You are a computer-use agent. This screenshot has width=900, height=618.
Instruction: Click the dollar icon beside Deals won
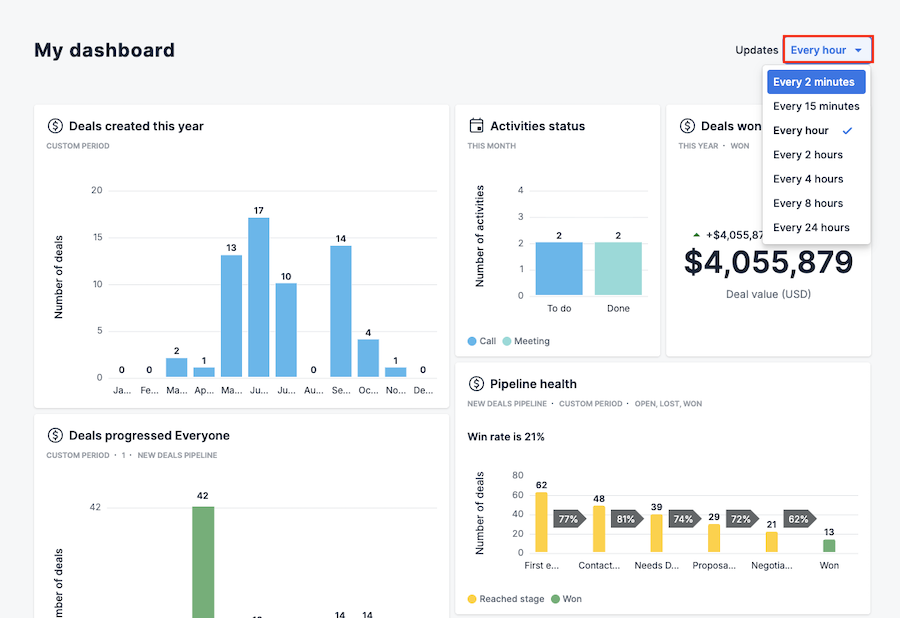[688, 126]
